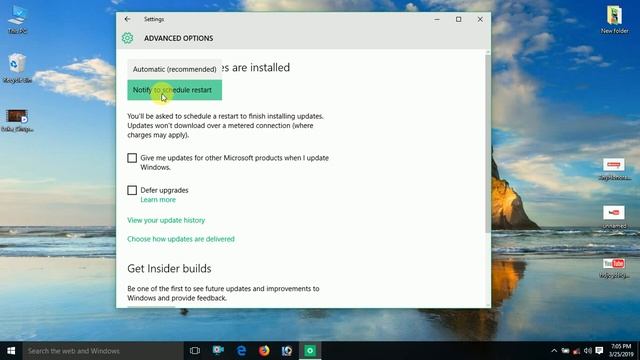Maximize the Settings window

pyautogui.click(x=458, y=19)
